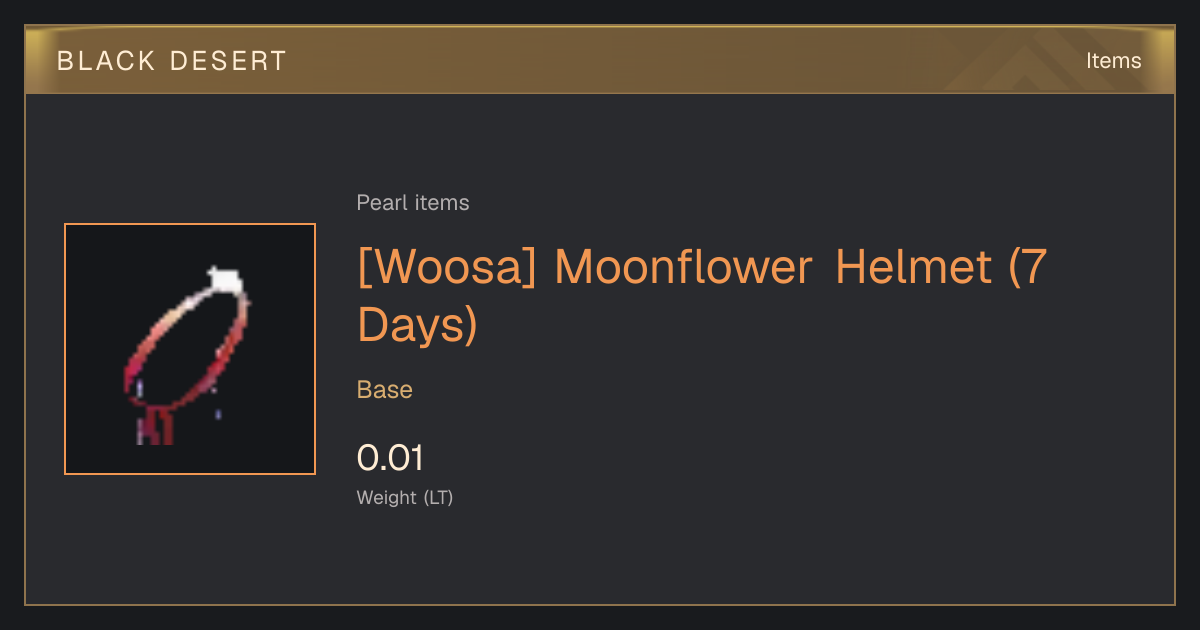1200x630 pixels.
Task: Select the Base grade label
Action: pyautogui.click(x=385, y=390)
